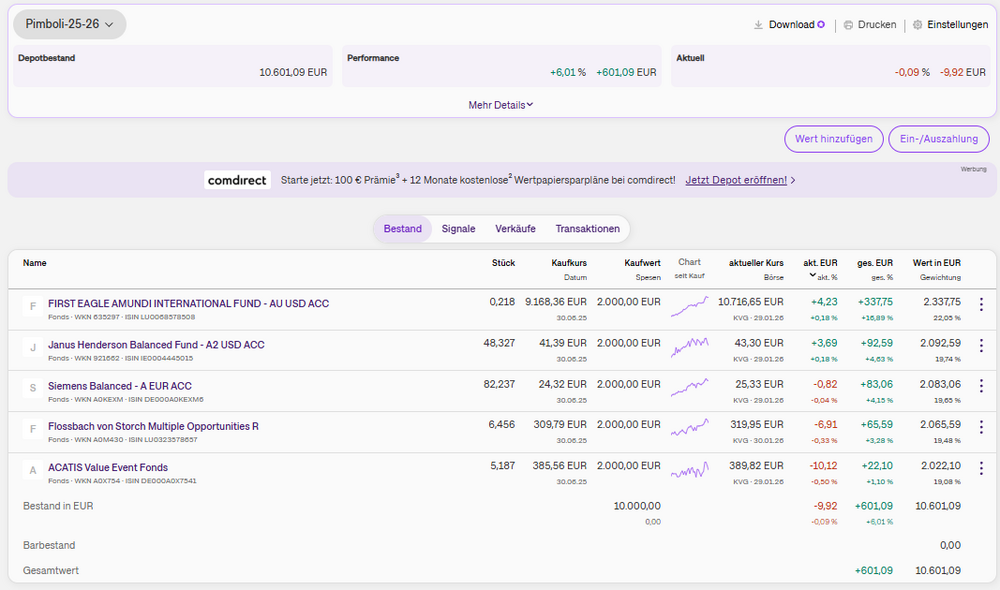Viewport: 1000px width, 590px height.
Task: Click the gear icon for Einstellungen
Action: [x=917, y=25]
